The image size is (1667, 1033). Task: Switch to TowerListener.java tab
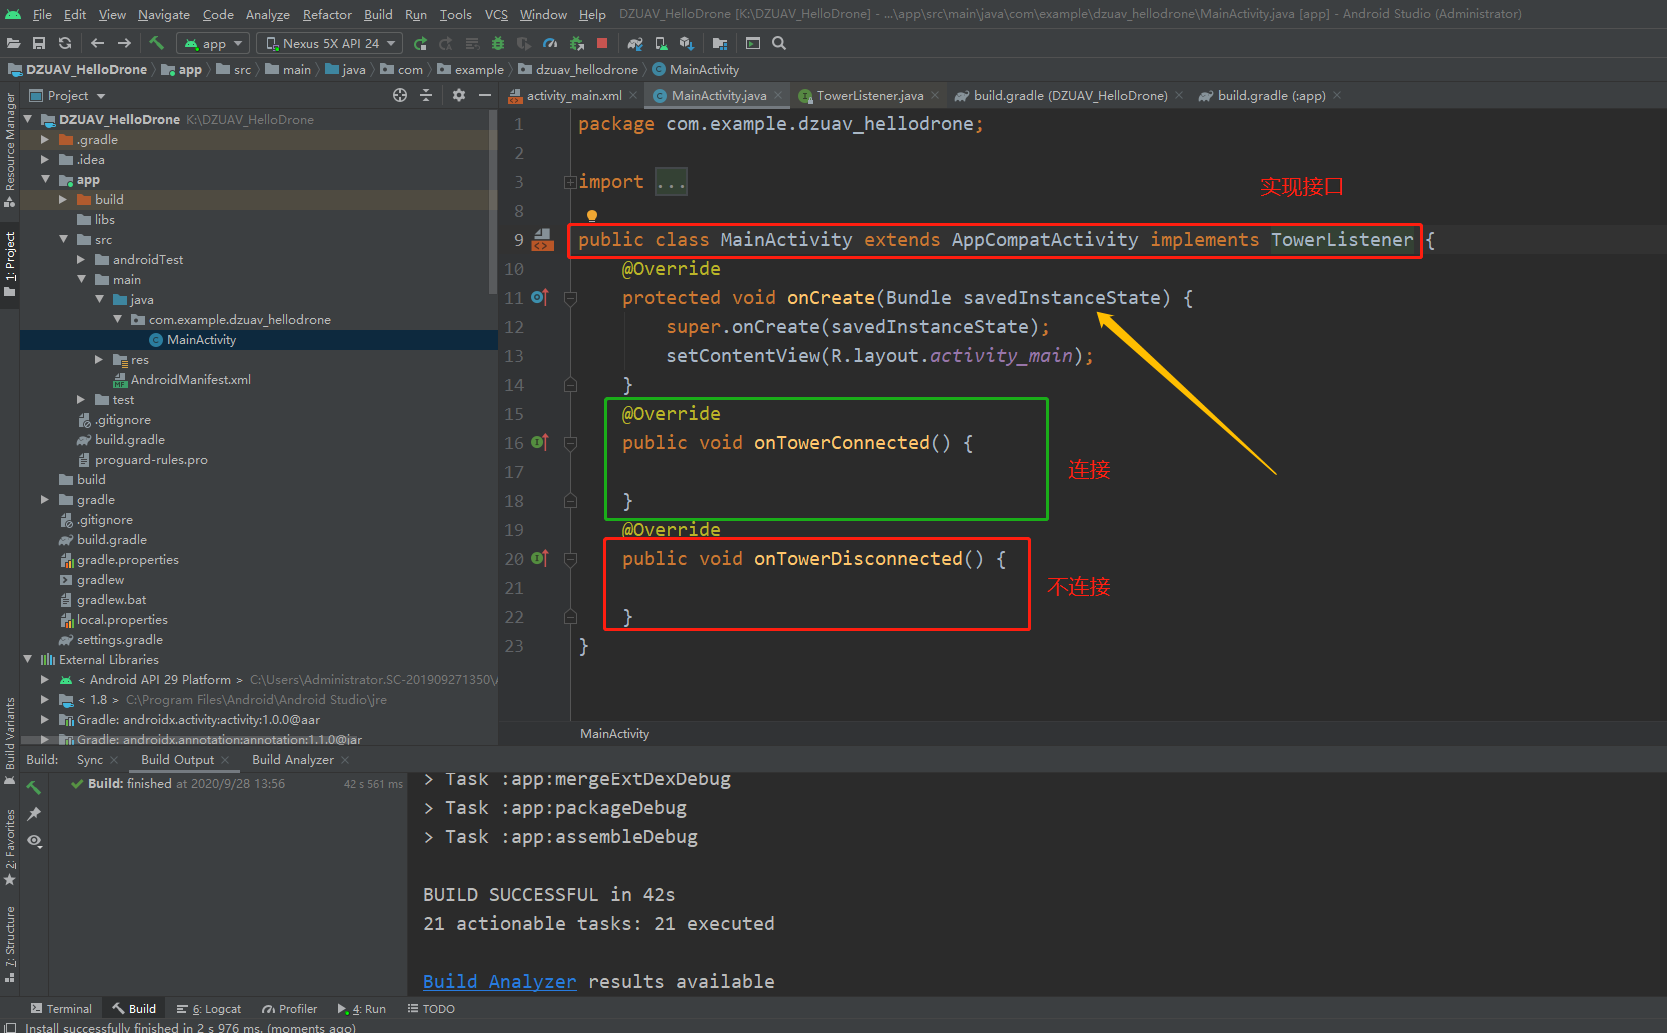[x=868, y=95]
